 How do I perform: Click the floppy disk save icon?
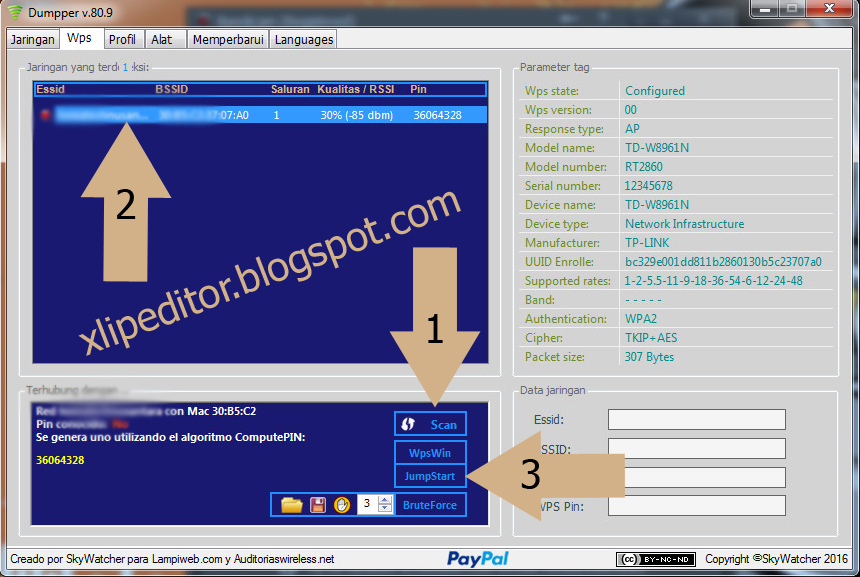(x=318, y=505)
